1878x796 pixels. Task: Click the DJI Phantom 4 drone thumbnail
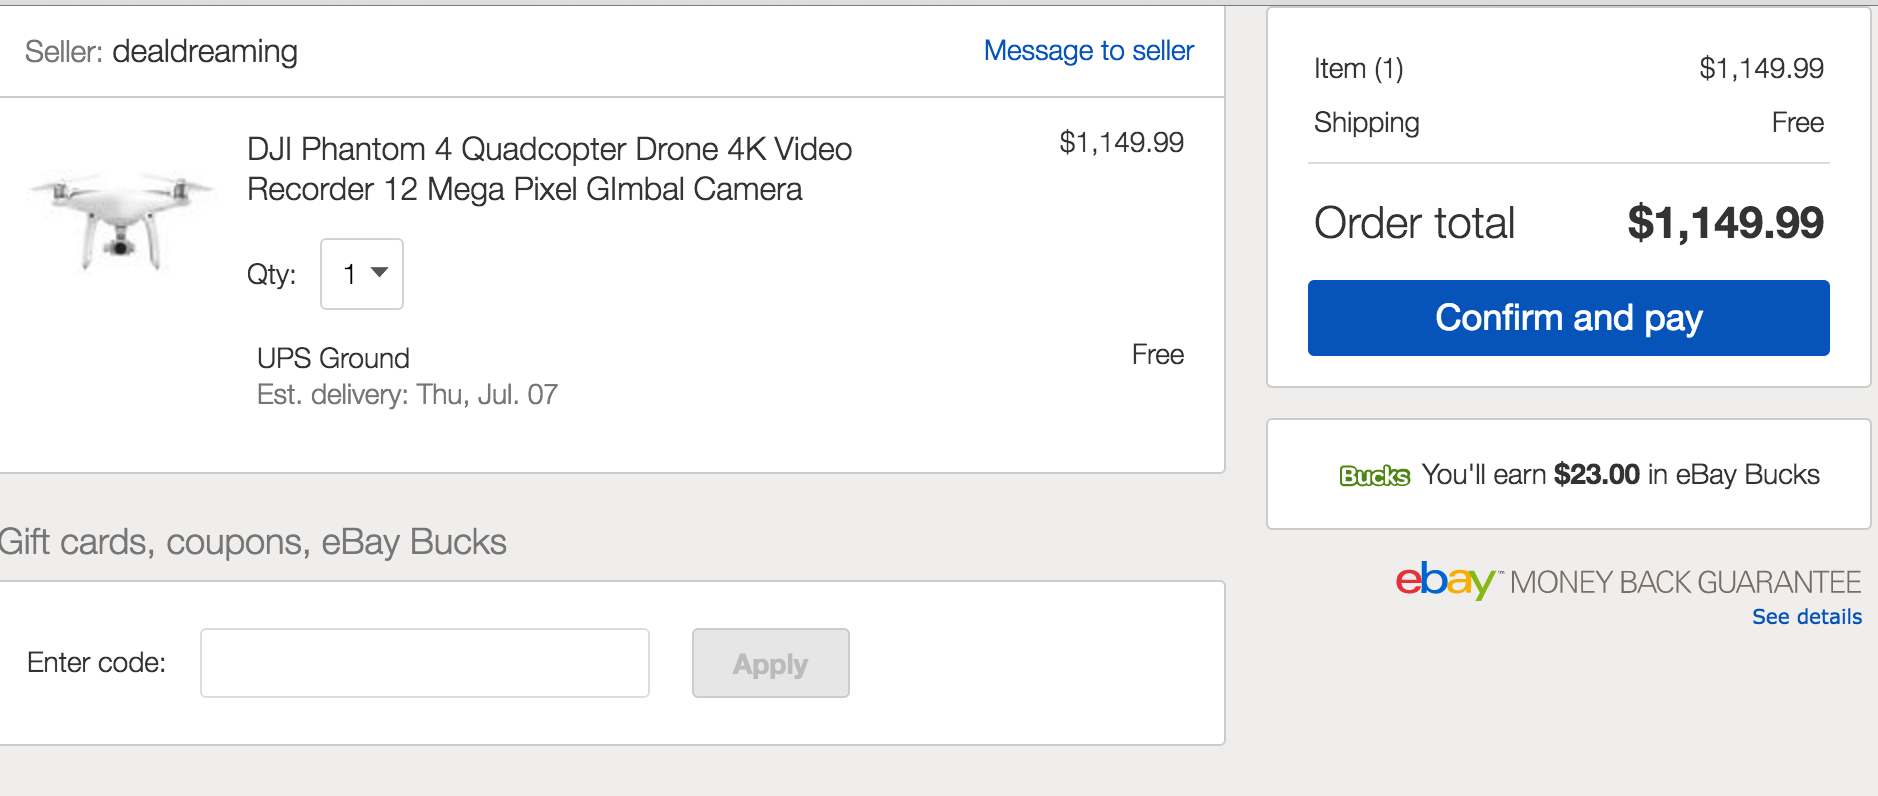(122, 220)
